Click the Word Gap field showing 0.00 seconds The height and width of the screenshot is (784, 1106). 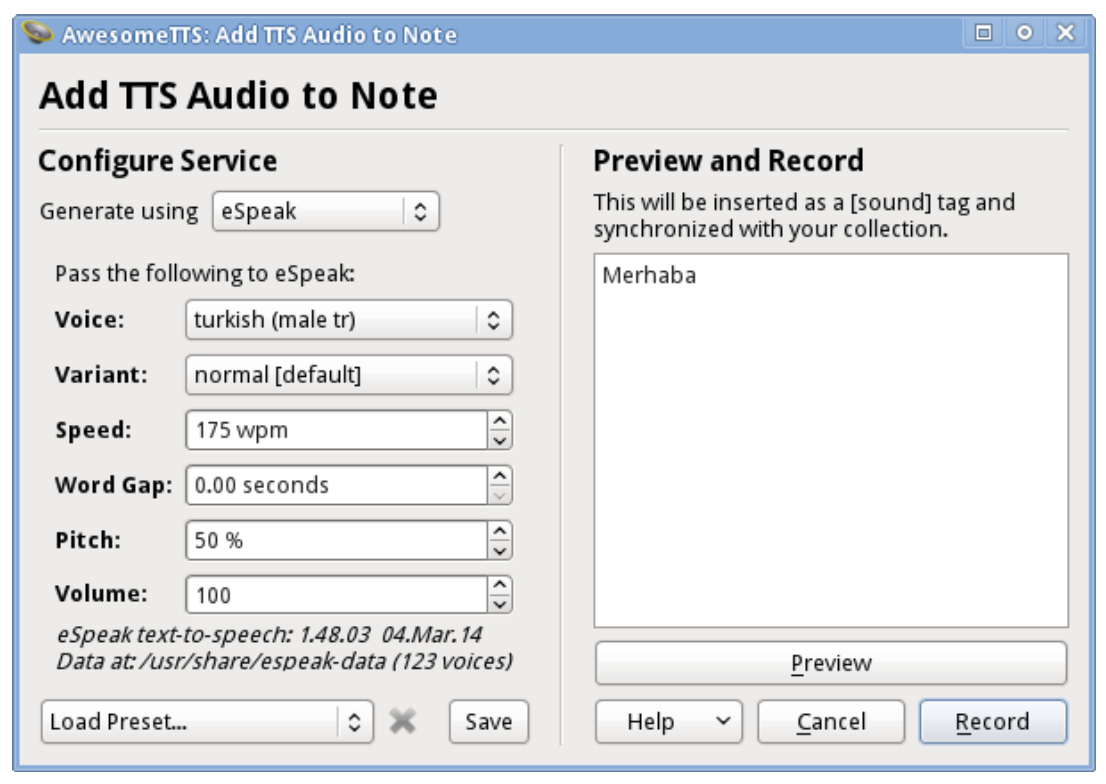pos(336,485)
